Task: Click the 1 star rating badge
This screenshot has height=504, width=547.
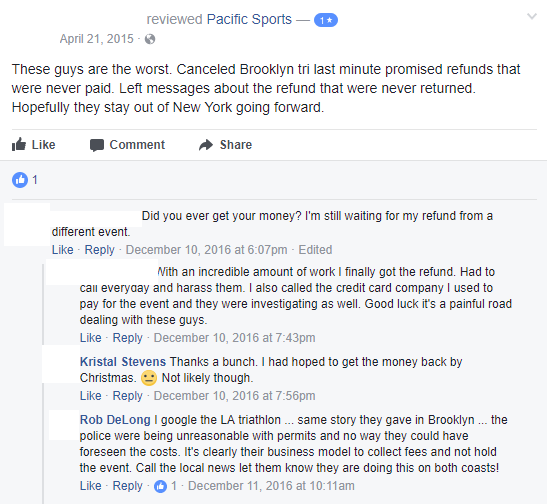Action: [x=326, y=20]
